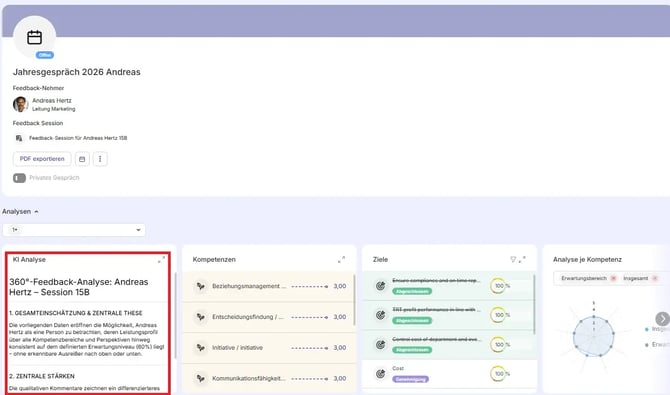
Task: Open the Cost goal title
Action: tap(398, 368)
